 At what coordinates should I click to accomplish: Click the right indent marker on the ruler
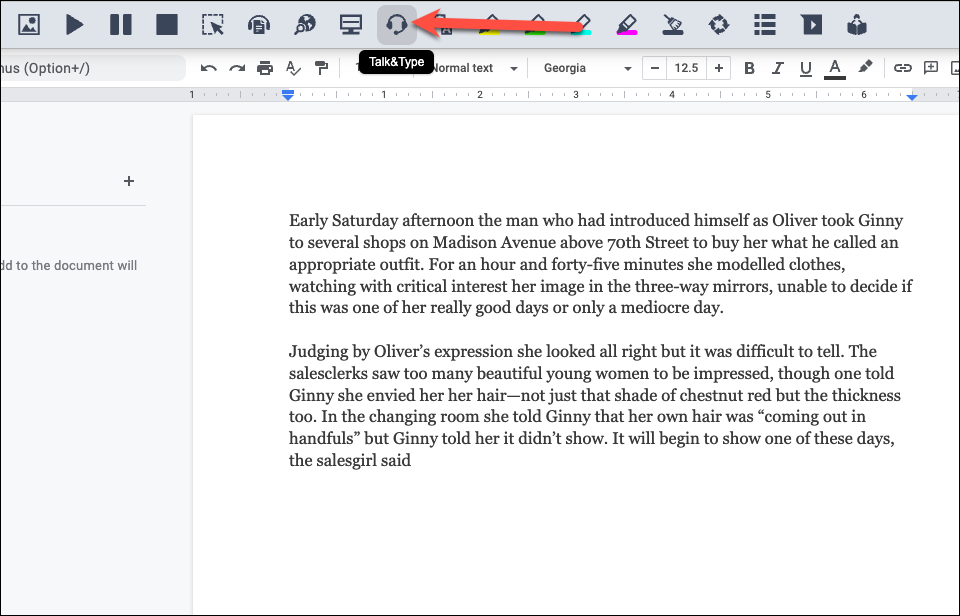pos(912,96)
